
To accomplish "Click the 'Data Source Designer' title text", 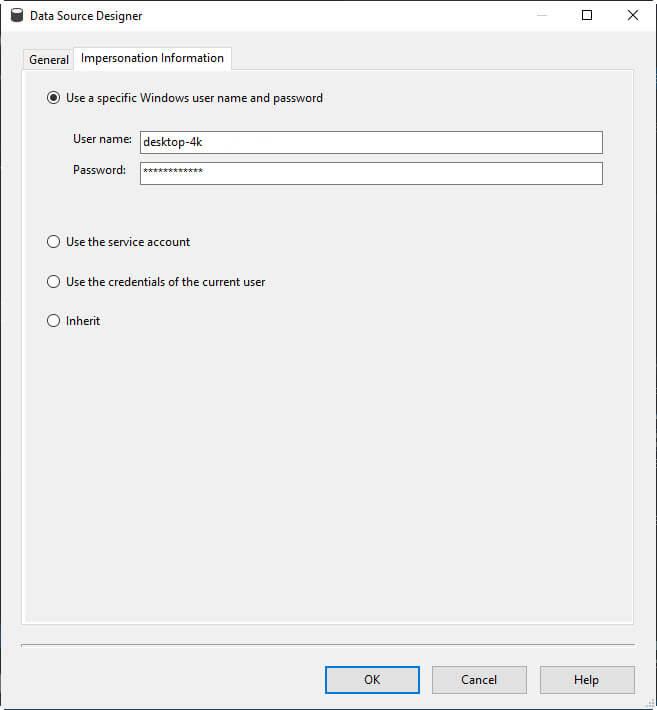I will pos(86,16).
